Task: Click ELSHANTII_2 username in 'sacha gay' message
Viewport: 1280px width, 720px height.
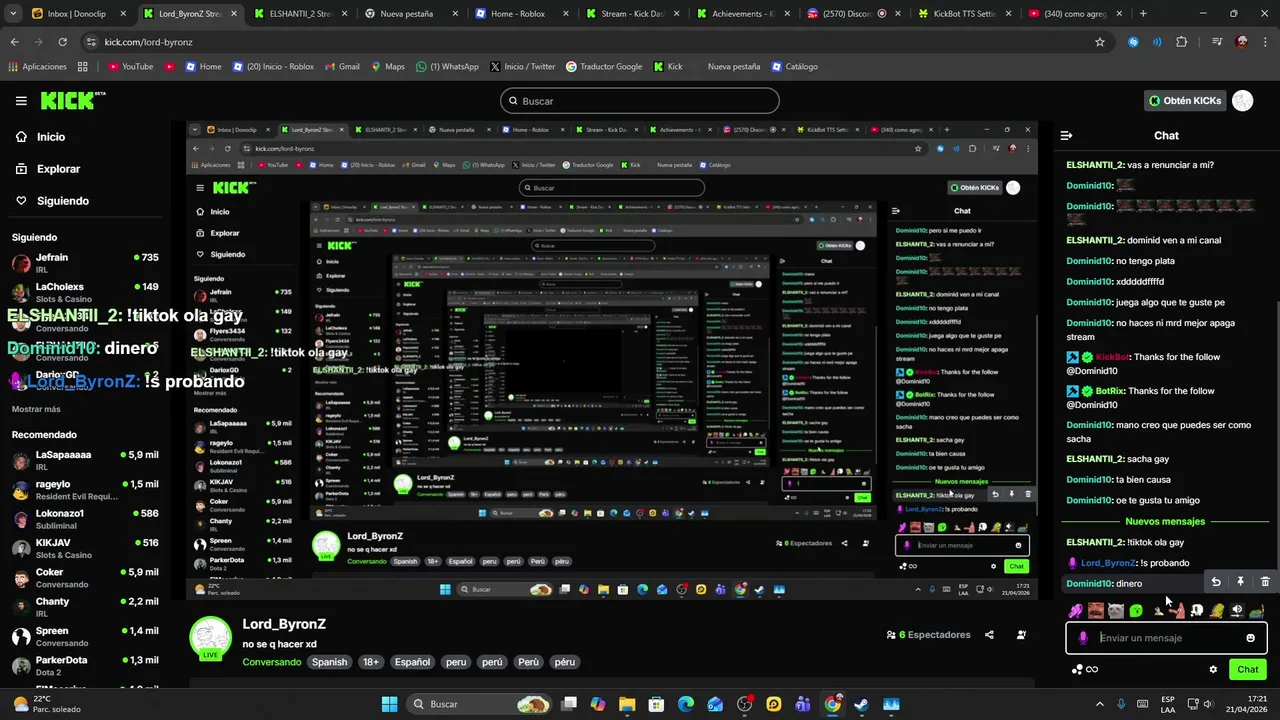Action: click(1095, 459)
